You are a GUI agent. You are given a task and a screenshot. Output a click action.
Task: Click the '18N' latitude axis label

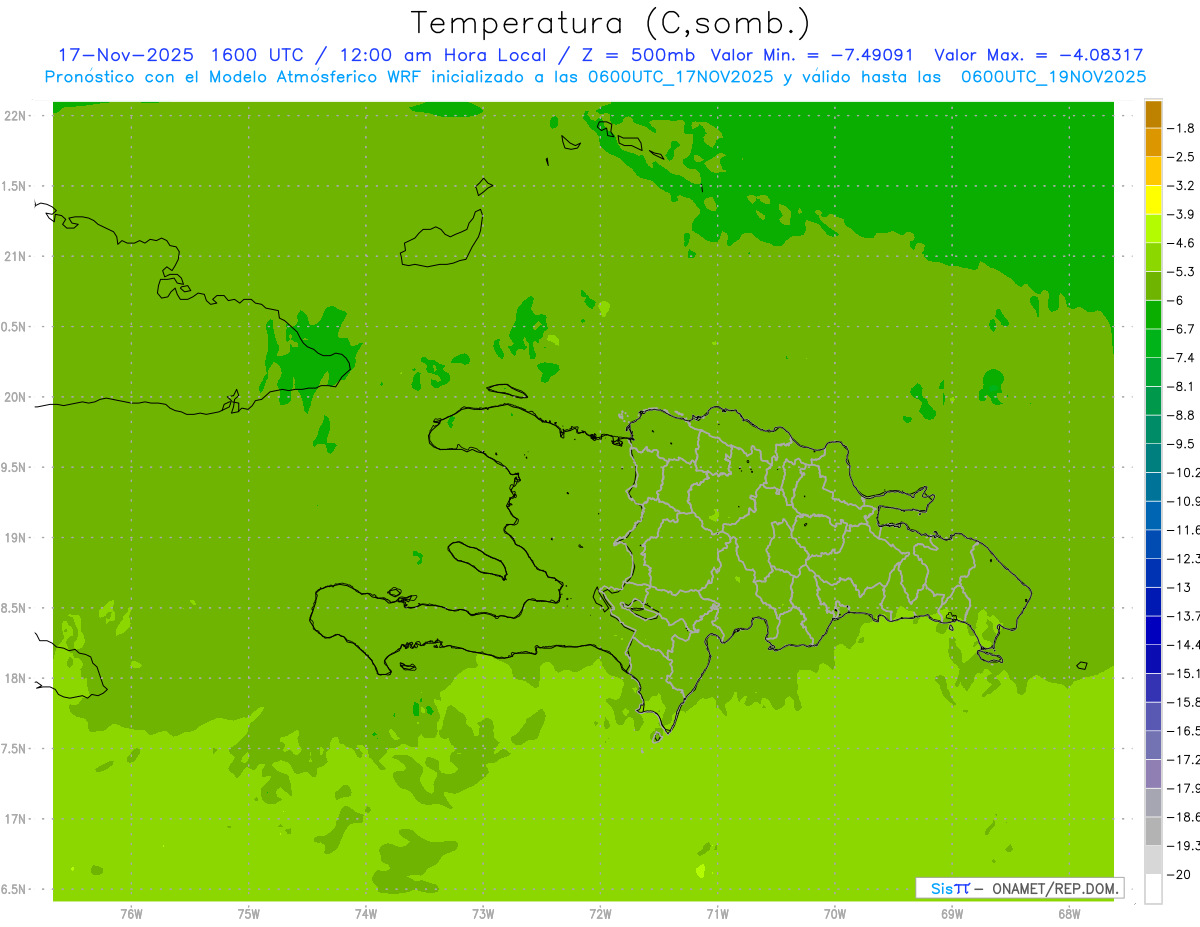(x=15, y=679)
